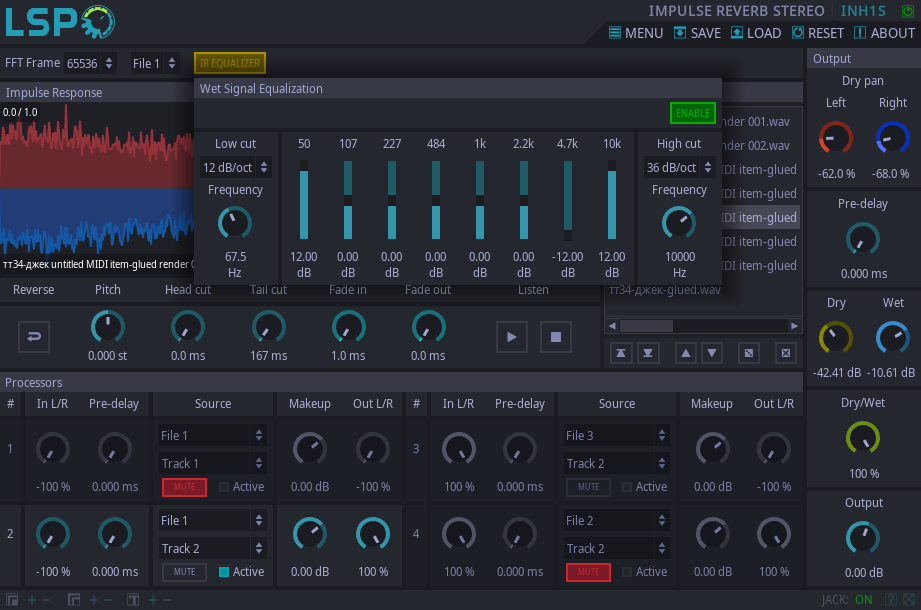921x610 pixels.
Task: Enable processor 4 Active checkbox
Action: click(627, 572)
